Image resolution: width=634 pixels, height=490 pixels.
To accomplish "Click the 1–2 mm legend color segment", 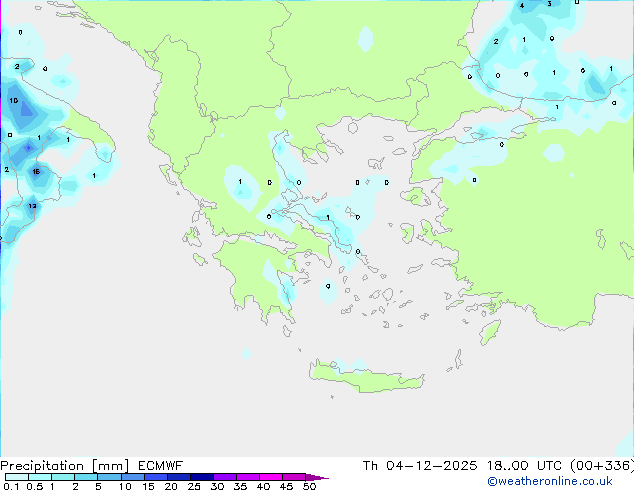I will tap(63, 477).
